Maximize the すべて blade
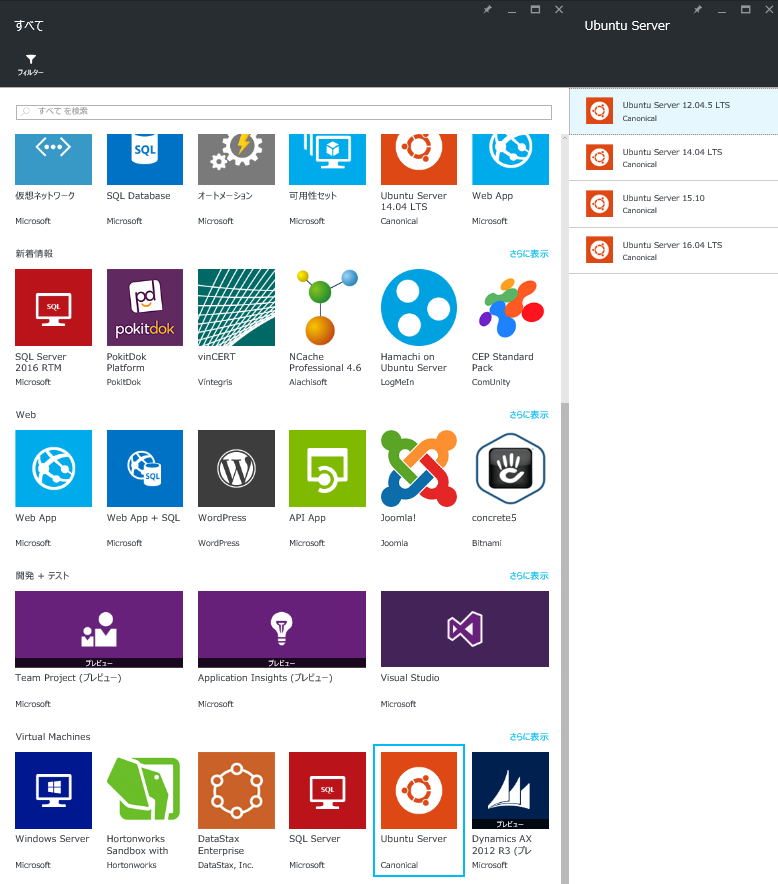778x884 pixels. [536, 9]
